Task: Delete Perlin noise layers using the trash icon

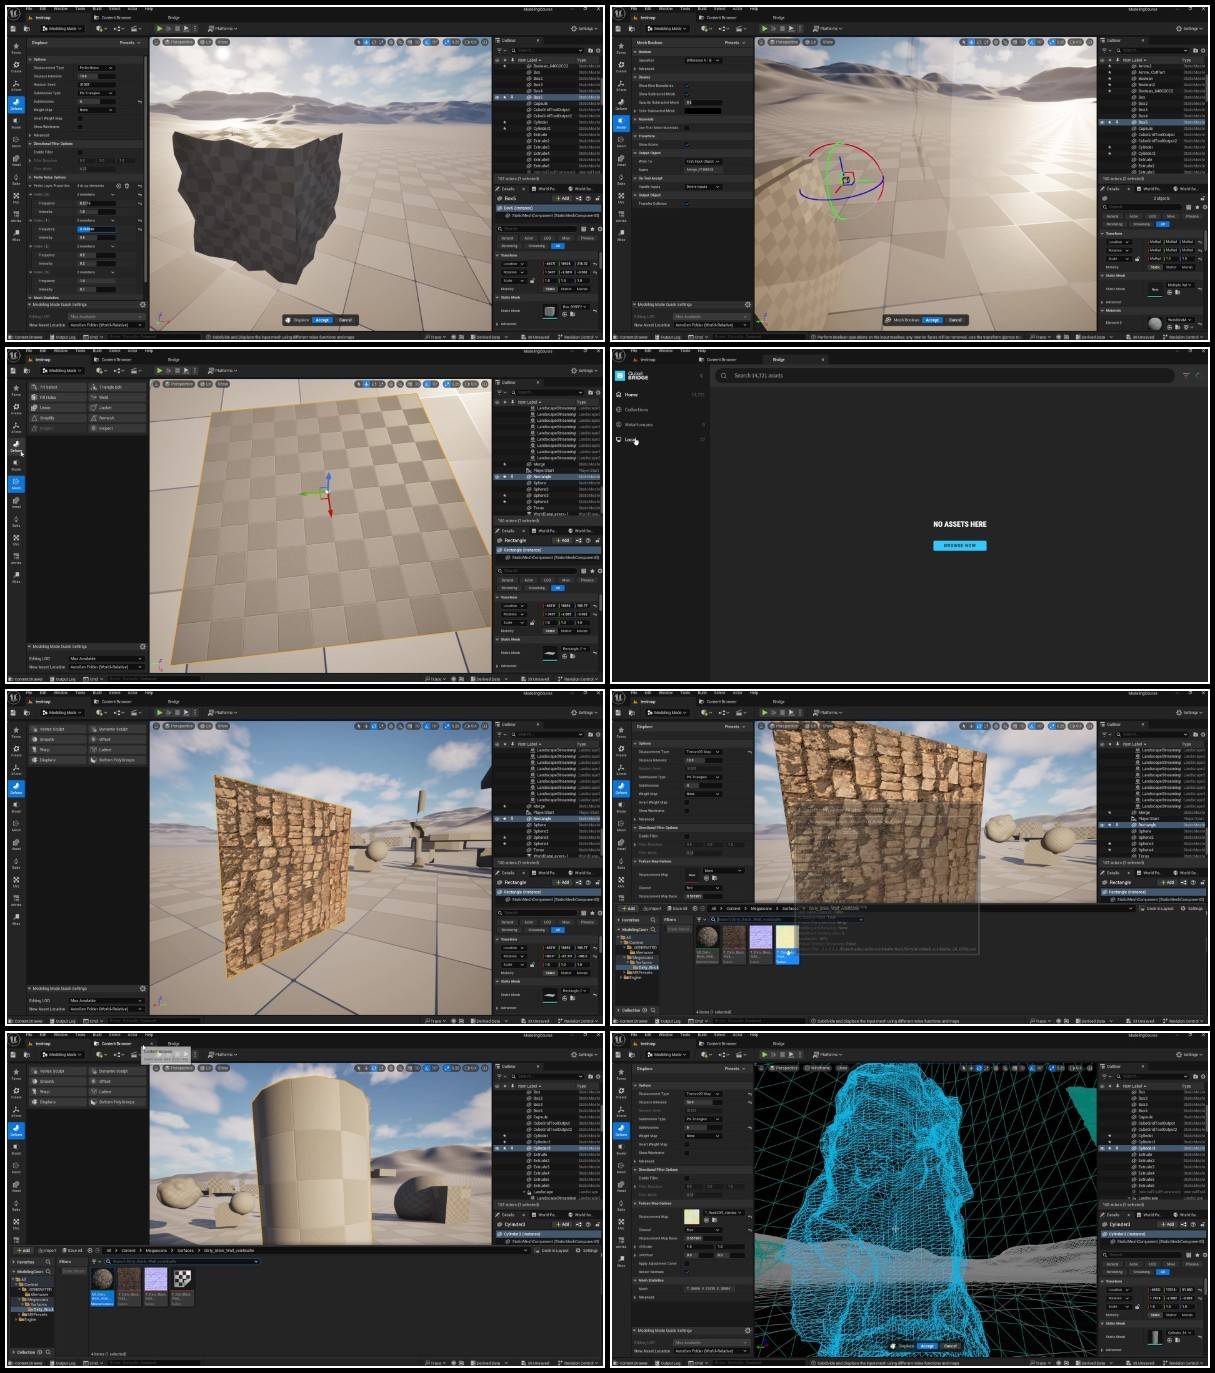Action: click(x=126, y=185)
